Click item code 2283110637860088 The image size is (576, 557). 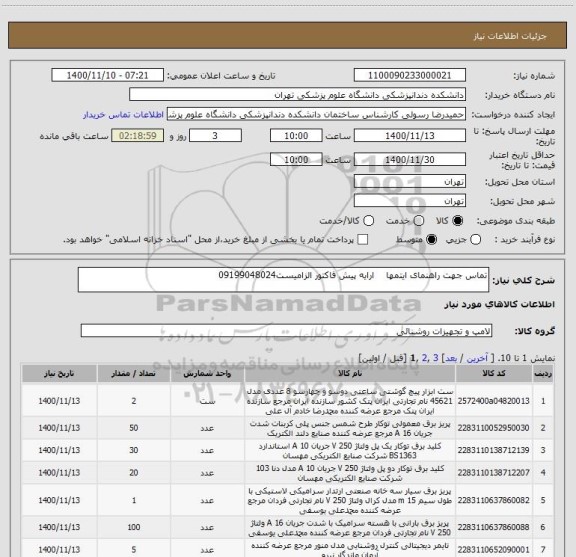point(494,527)
